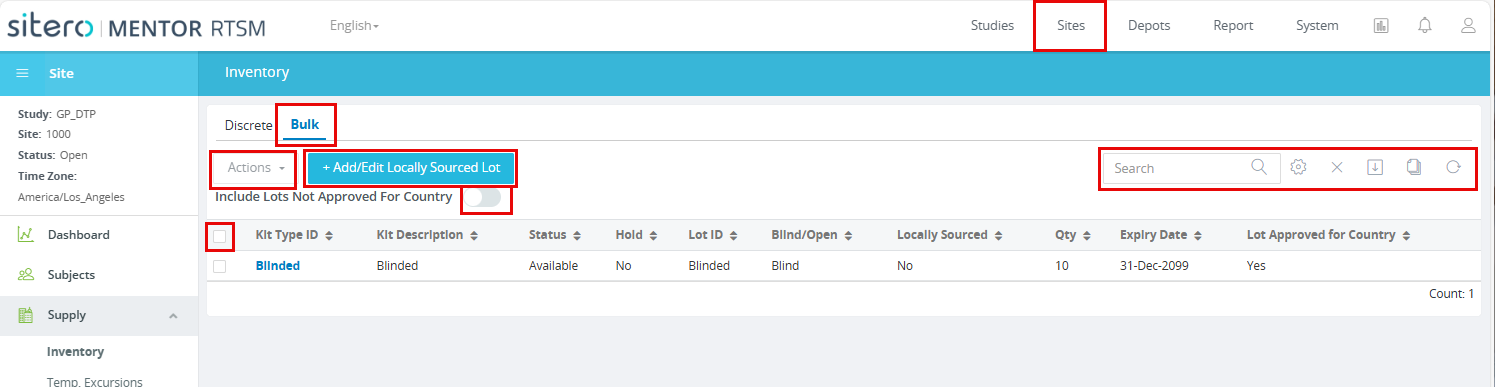Copy table data with the copy icon
The width and height of the screenshot is (1495, 387).
pyautogui.click(x=1413, y=167)
